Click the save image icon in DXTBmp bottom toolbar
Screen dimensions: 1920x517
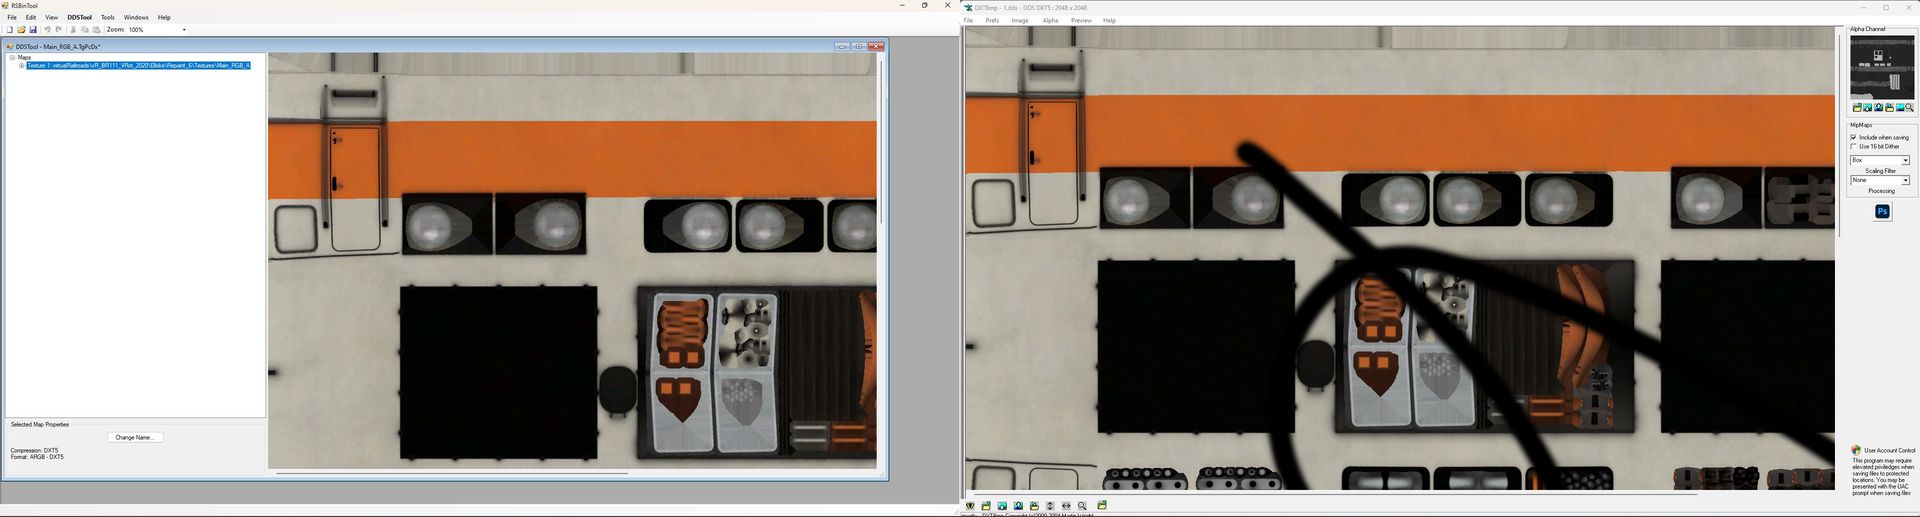pos(1002,506)
